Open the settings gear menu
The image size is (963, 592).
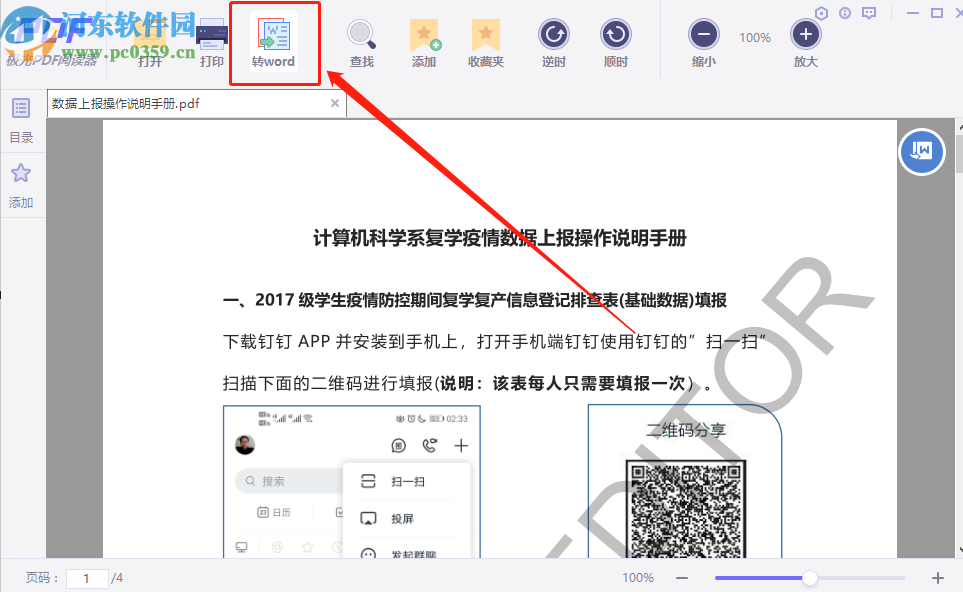tap(822, 12)
